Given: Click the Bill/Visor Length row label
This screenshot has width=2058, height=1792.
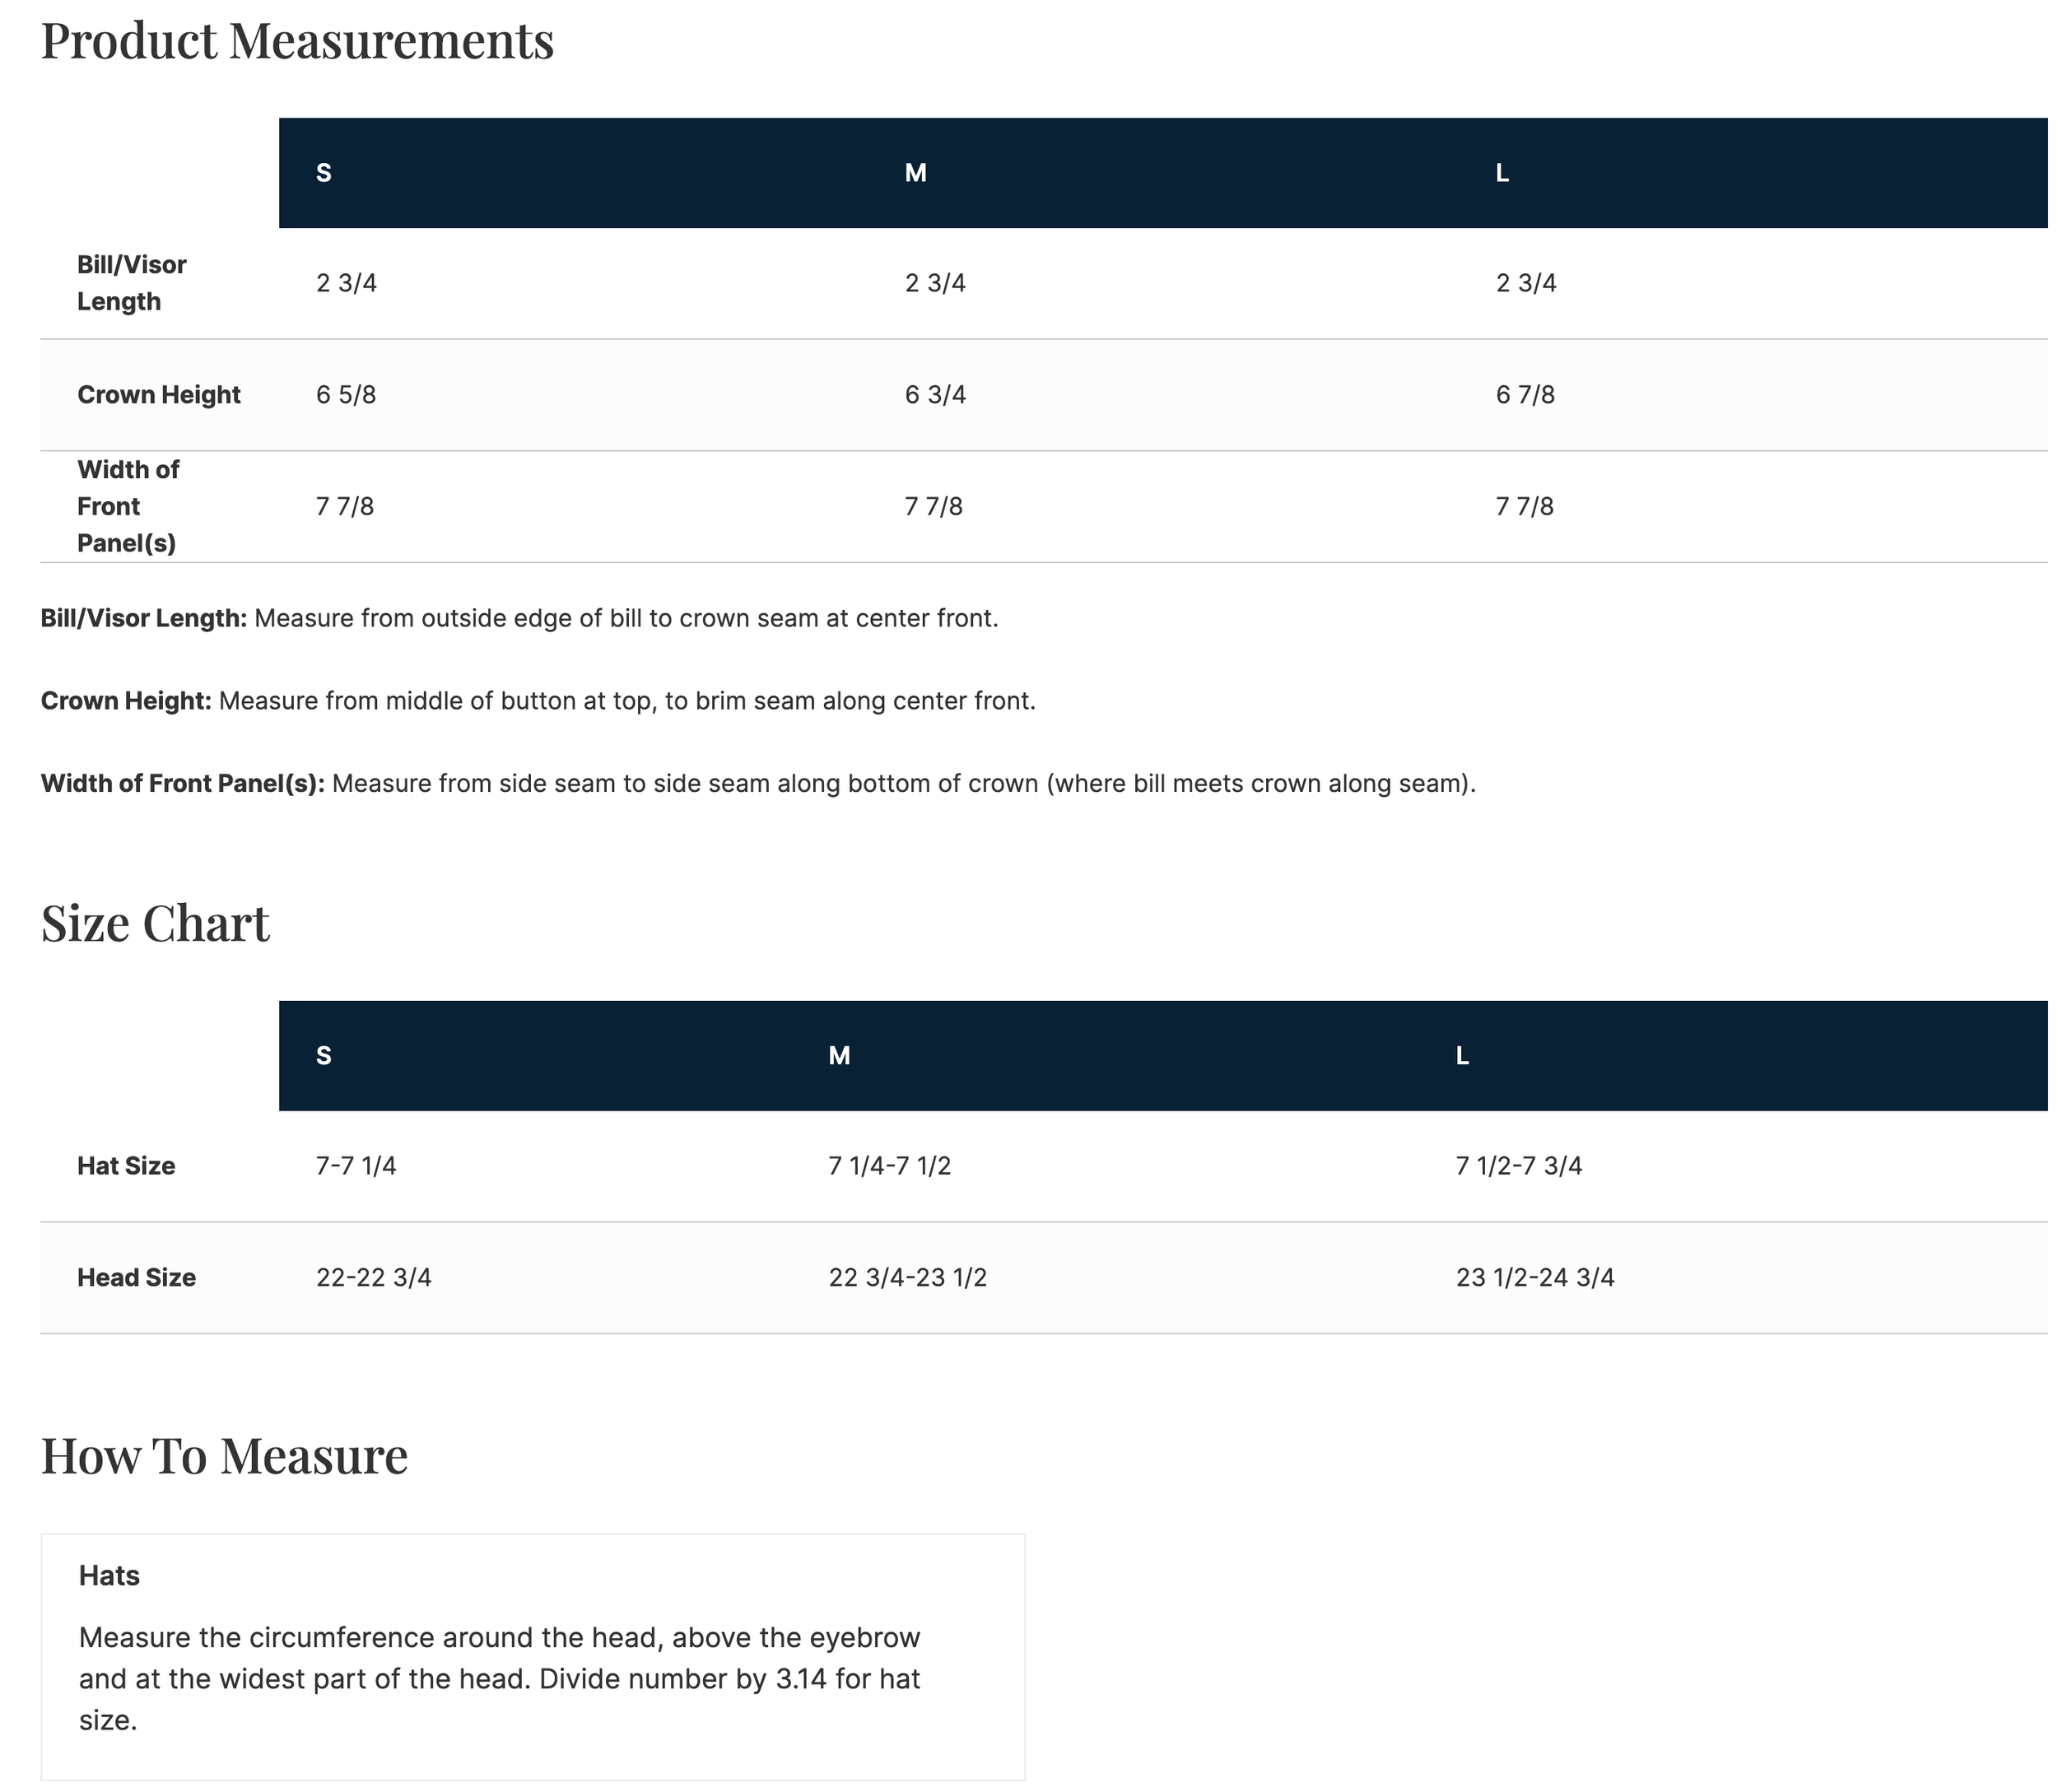Looking at the screenshot, I should click(132, 283).
